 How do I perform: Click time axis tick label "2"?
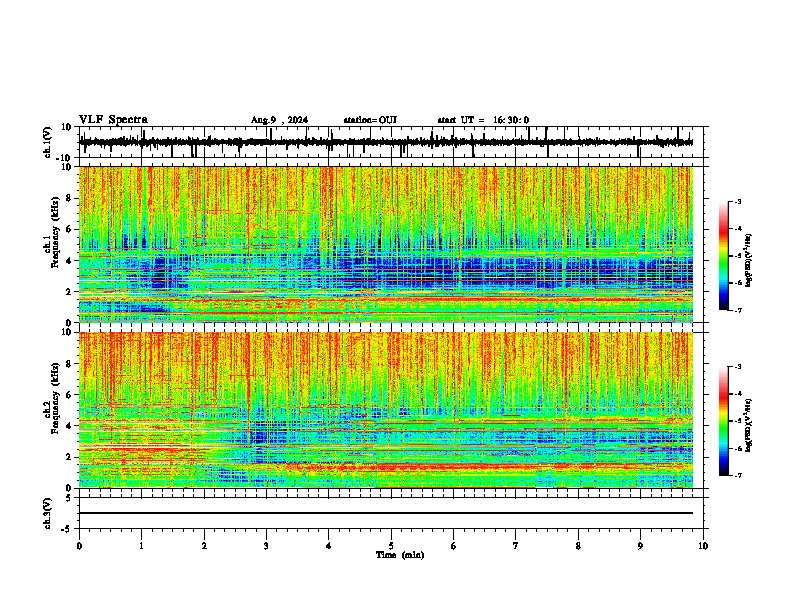click(x=204, y=546)
